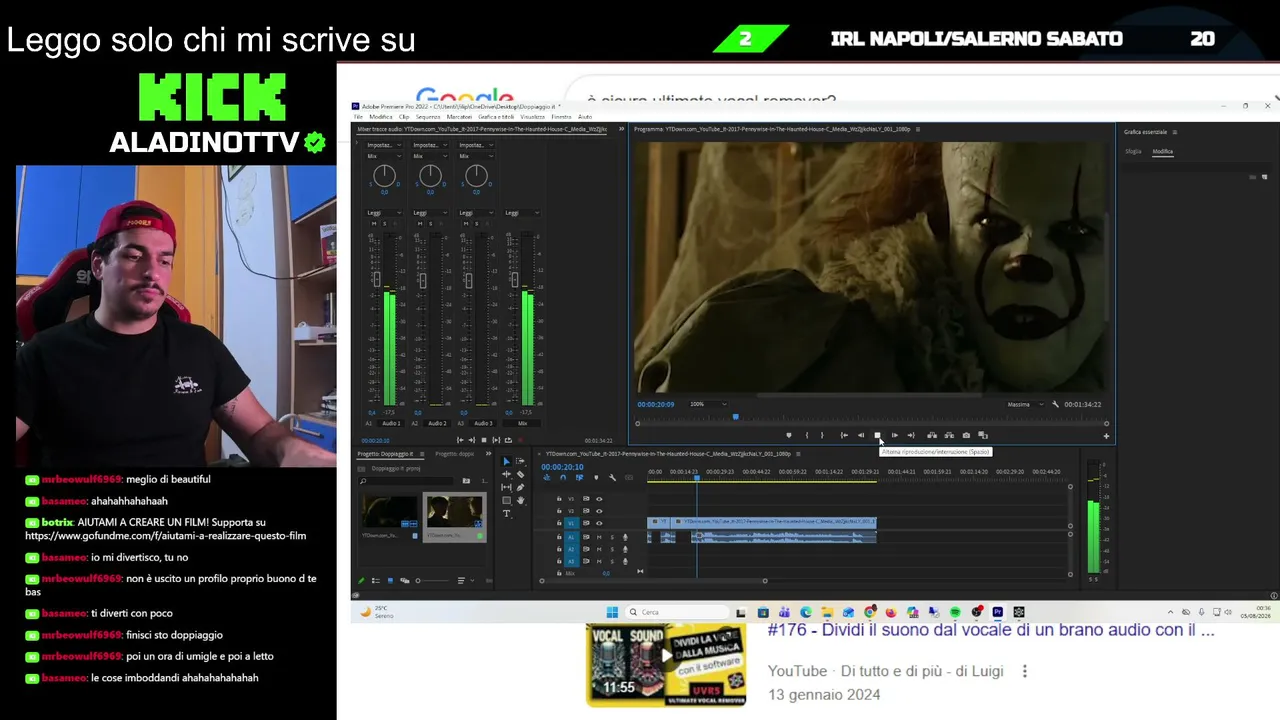Solo audio track A2 in timeline
Screen dimensions: 1280x720
[x=612, y=549]
